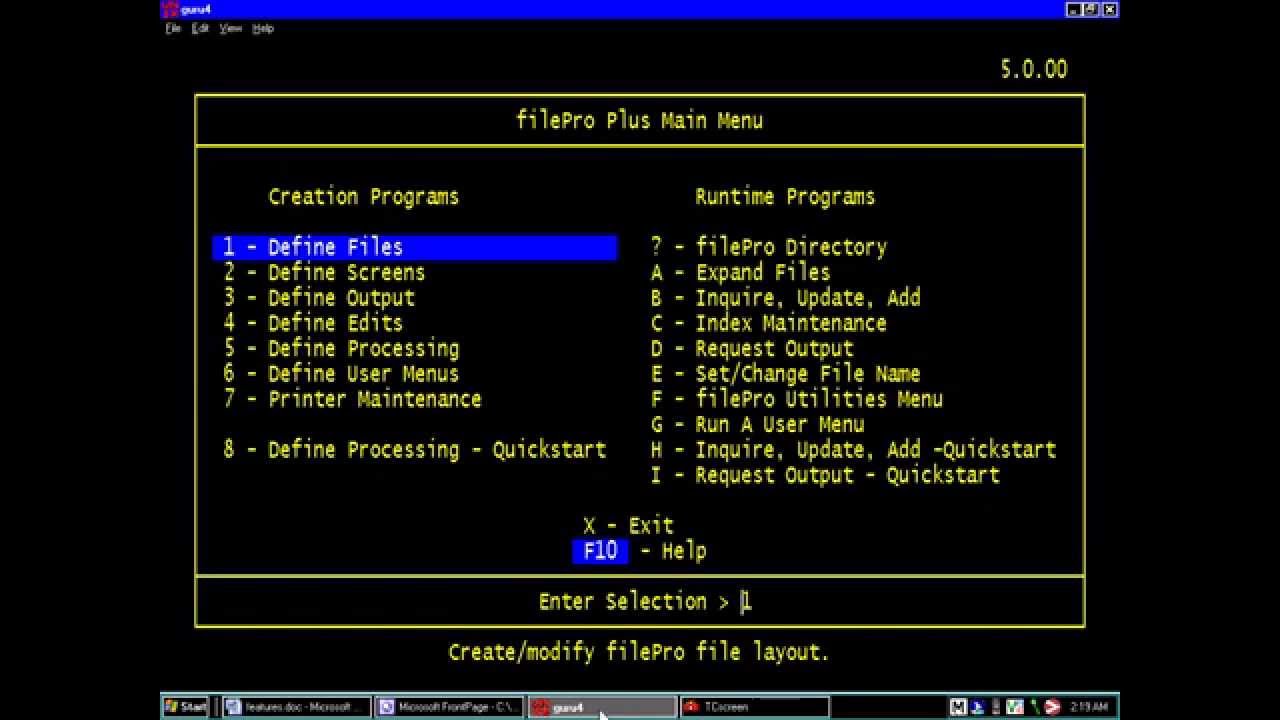Switch to TCscreen taskbar button
This screenshot has width=1280, height=720.
pos(754,707)
